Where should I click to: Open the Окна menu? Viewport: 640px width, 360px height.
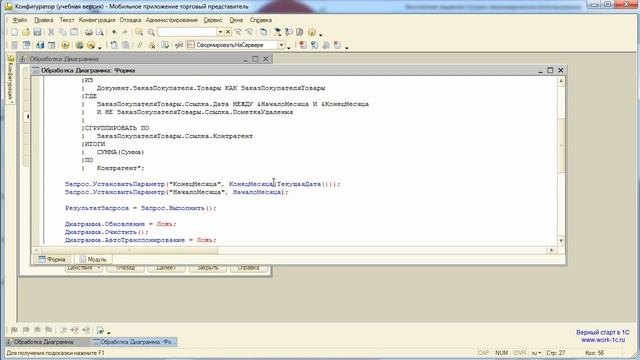coord(236,20)
